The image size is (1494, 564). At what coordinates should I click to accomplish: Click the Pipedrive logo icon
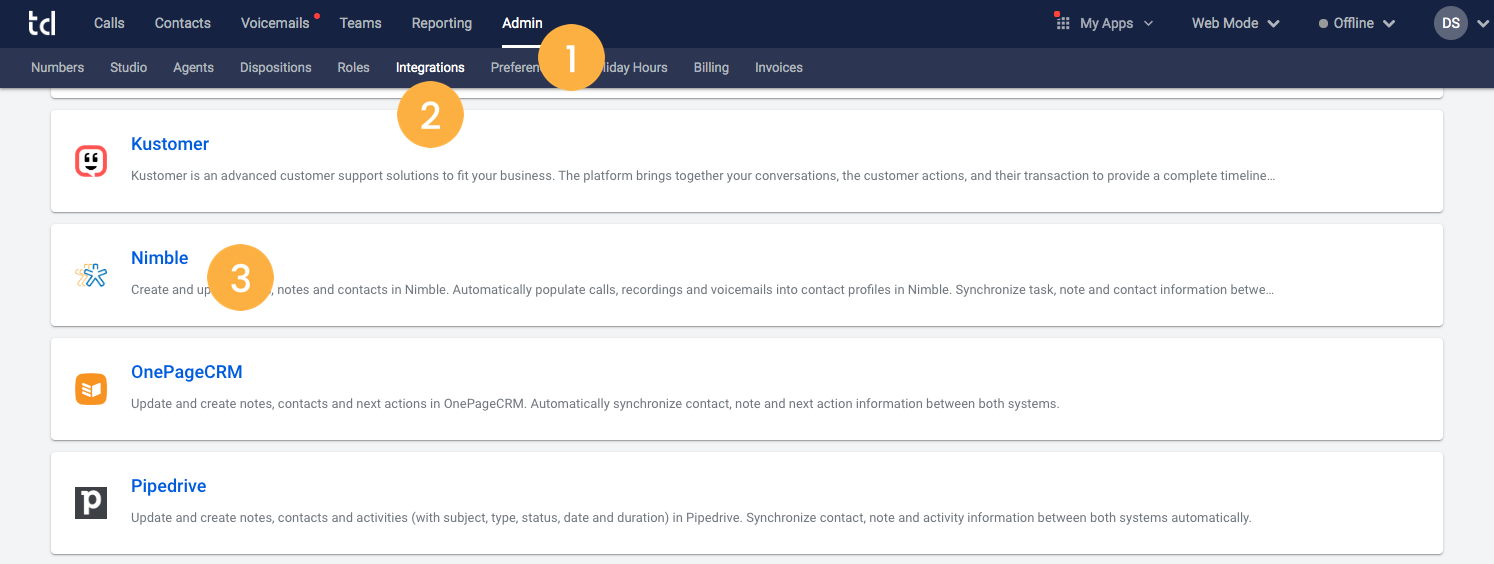pos(91,503)
